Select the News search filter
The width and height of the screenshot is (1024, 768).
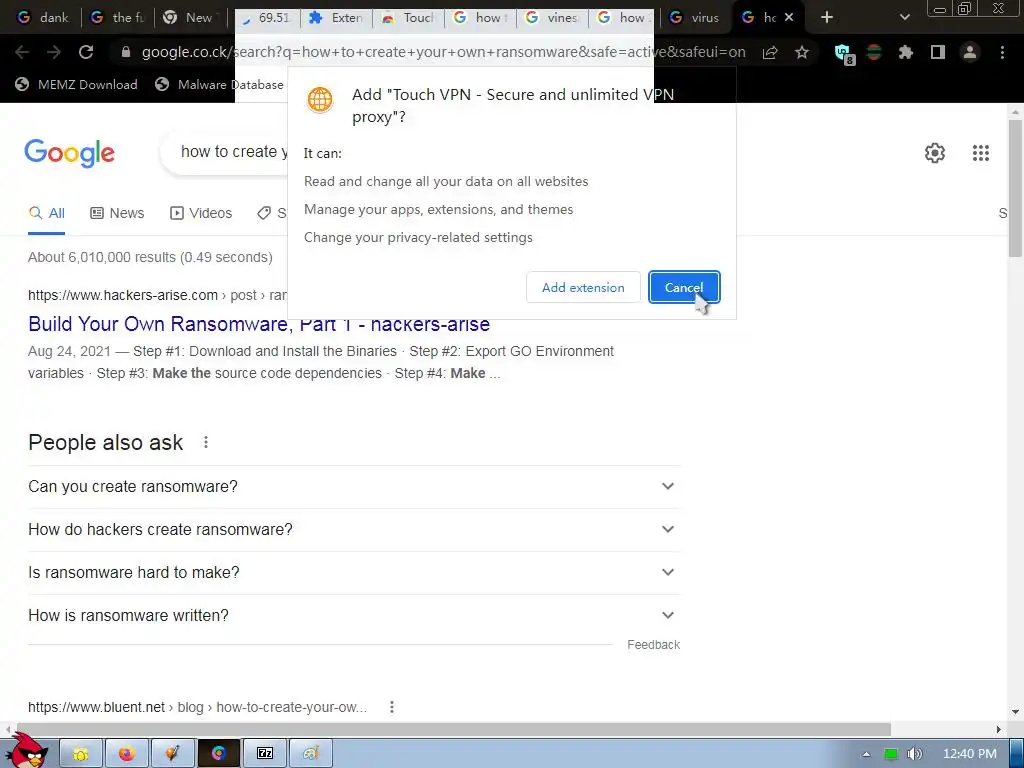pos(117,213)
